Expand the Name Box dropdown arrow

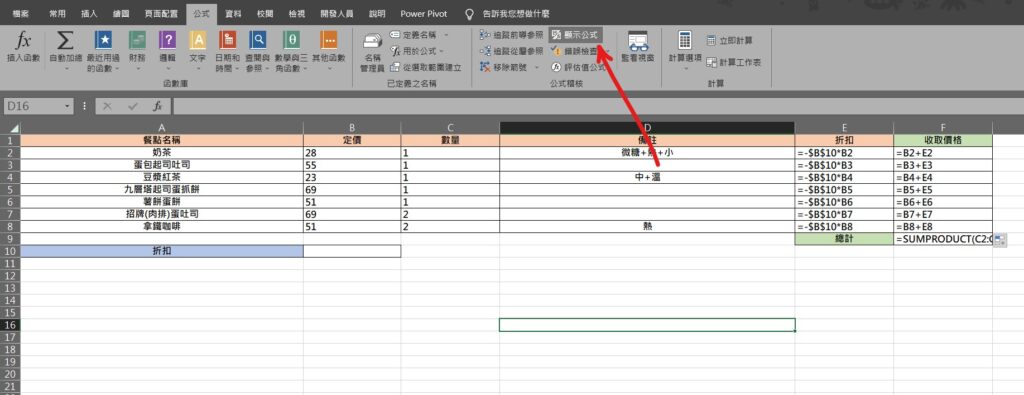(68, 106)
